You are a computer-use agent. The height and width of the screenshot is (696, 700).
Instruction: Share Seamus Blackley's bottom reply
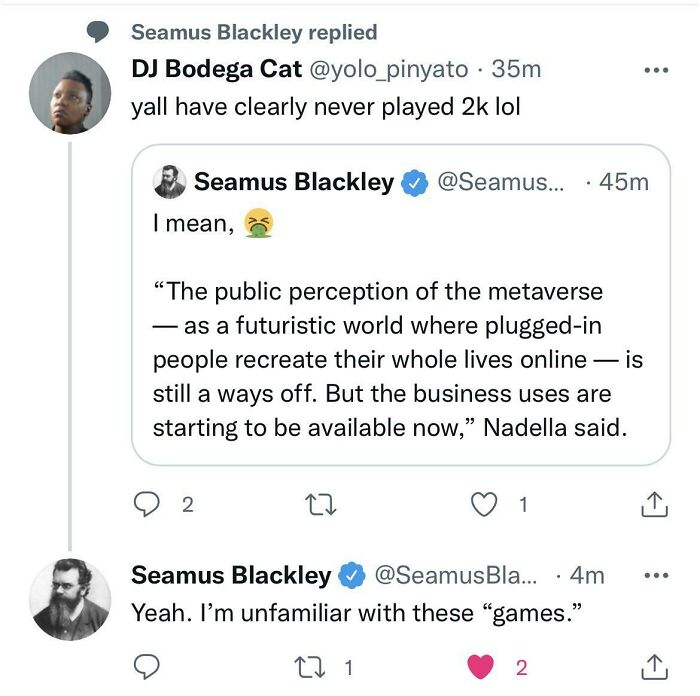click(653, 665)
